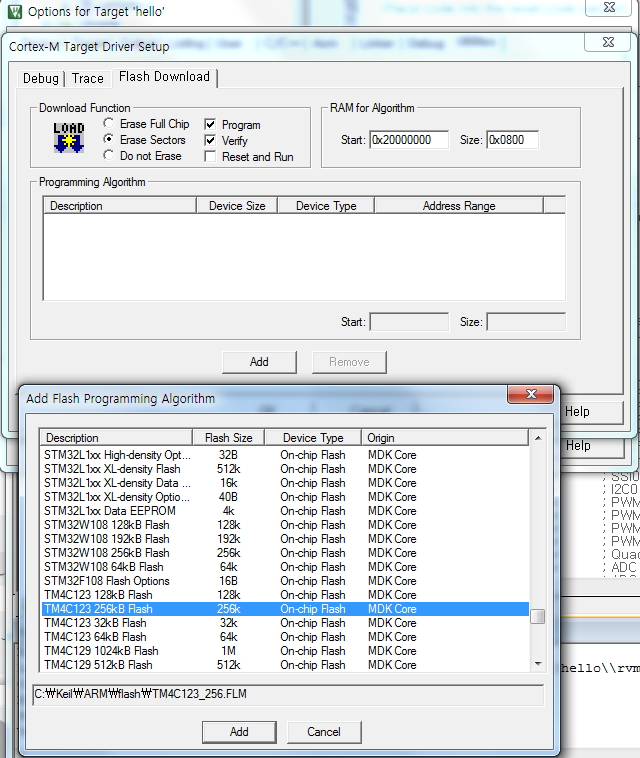Select the Flash Download tab
Viewport: 640px width, 758px height.
coord(164,77)
